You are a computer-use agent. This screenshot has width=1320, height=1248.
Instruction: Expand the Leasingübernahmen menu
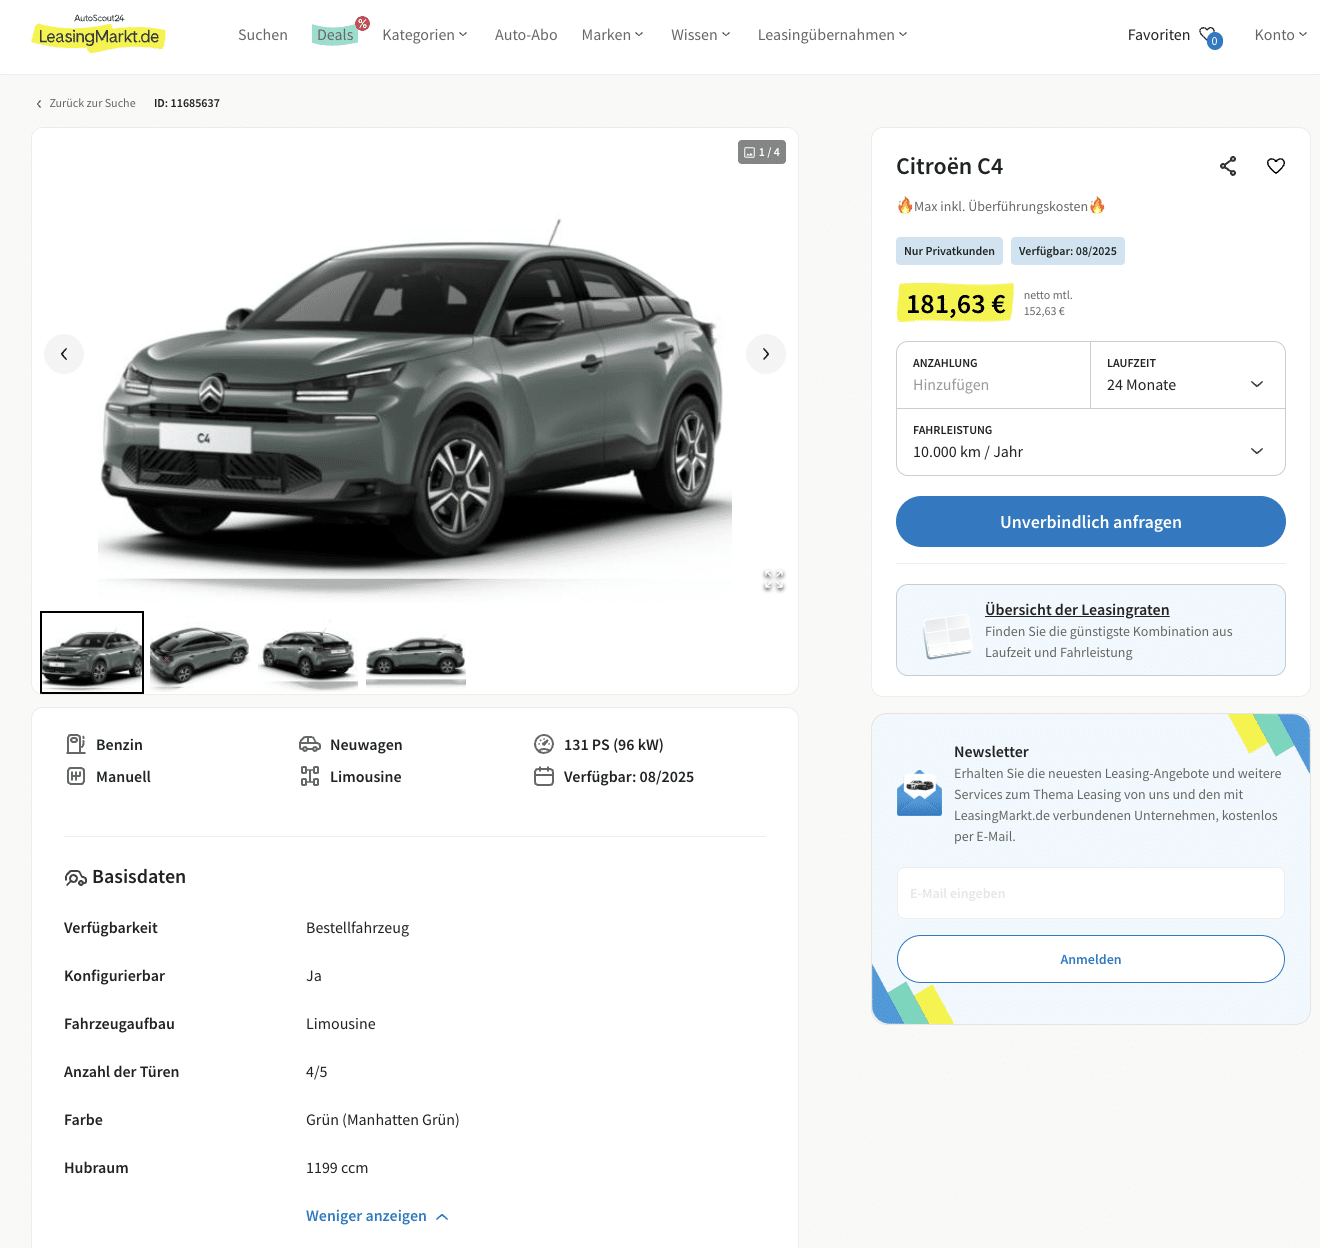833,35
